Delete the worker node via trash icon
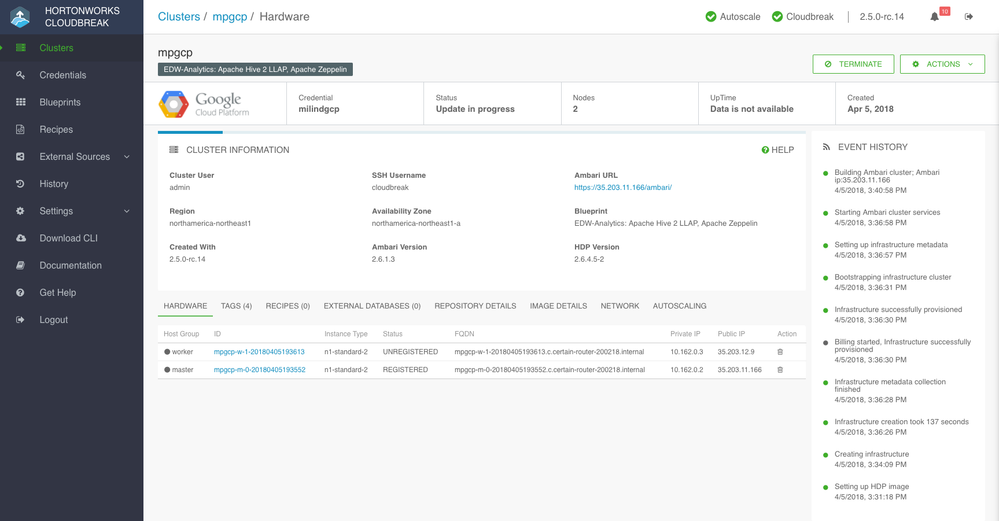This screenshot has width=999, height=521. 780,352
